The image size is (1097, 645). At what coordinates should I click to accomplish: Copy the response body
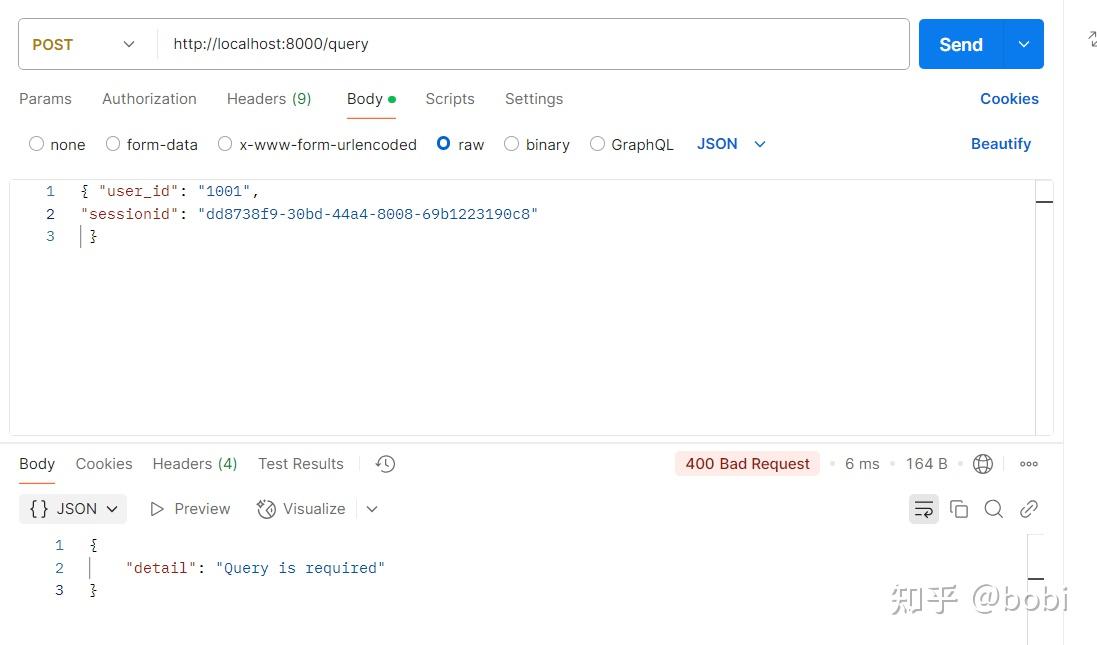958,509
